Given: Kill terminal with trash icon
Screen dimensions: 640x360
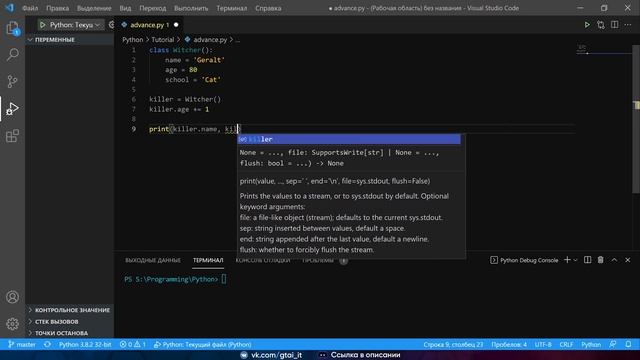Looking at the screenshot, I should [x=600, y=260].
